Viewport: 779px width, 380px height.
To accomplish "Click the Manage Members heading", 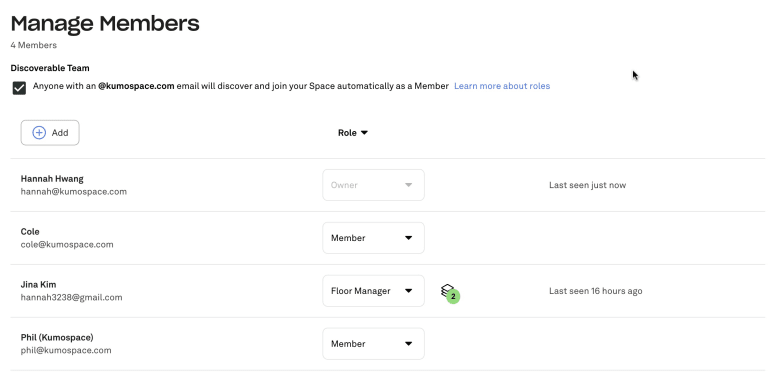I will click(x=105, y=23).
